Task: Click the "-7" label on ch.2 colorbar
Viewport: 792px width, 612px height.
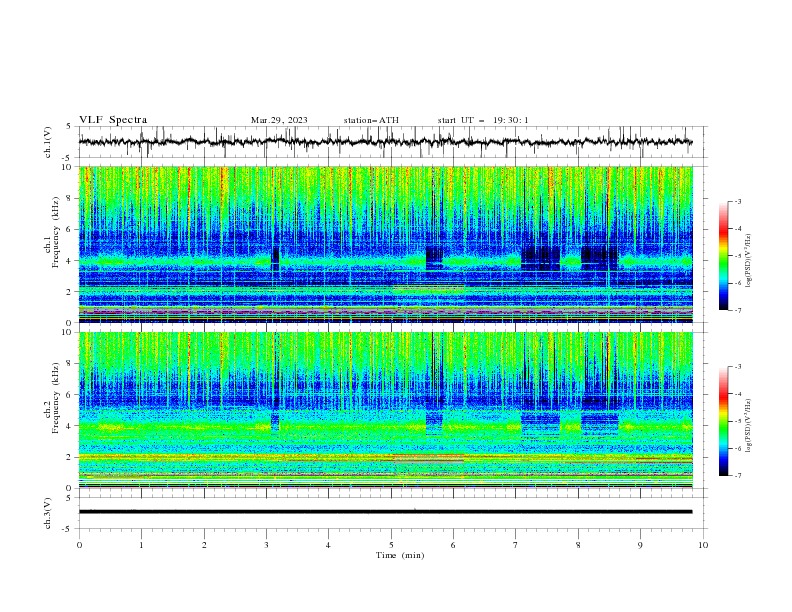Action: pyautogui.click(x=737, y=475)
